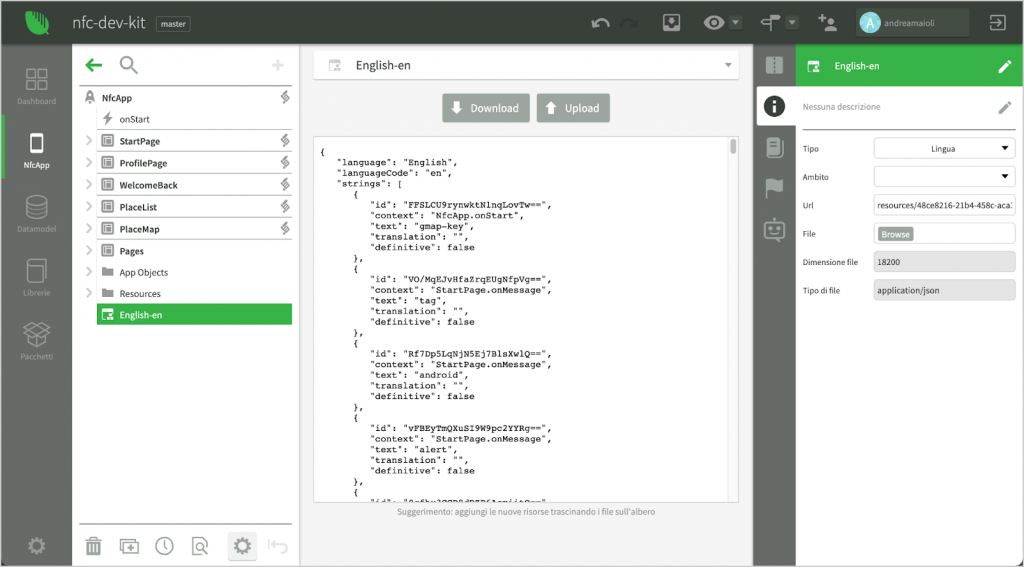Screen dimensions: 1024x567
Task: Click the link icon on WelcomeBack row
Action: pos(285,184)
